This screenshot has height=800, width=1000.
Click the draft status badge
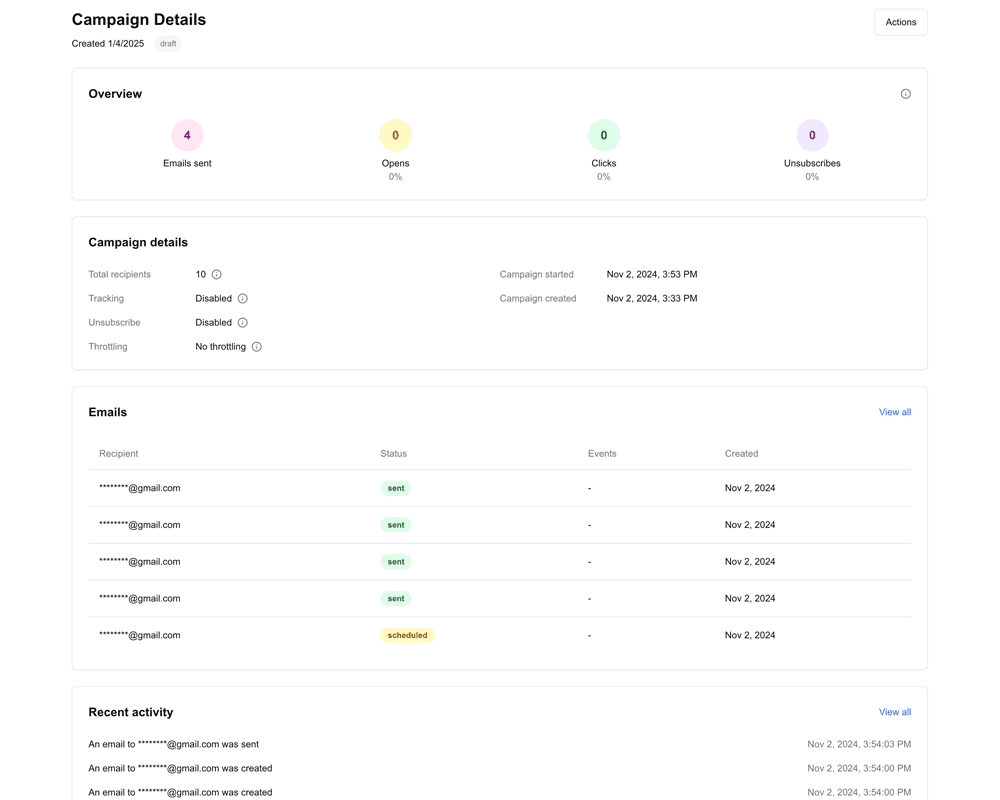(168, 44)
